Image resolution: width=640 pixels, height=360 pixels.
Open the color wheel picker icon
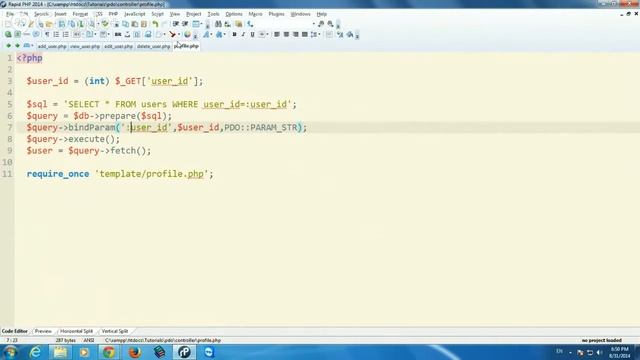tap(187, 34)
